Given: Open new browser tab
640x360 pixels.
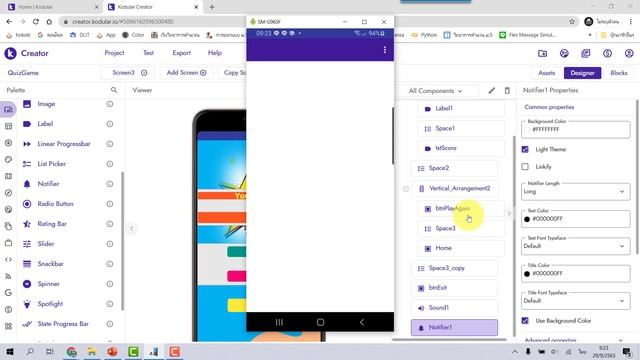Looking at the screenshot, I should click(212, 7).
